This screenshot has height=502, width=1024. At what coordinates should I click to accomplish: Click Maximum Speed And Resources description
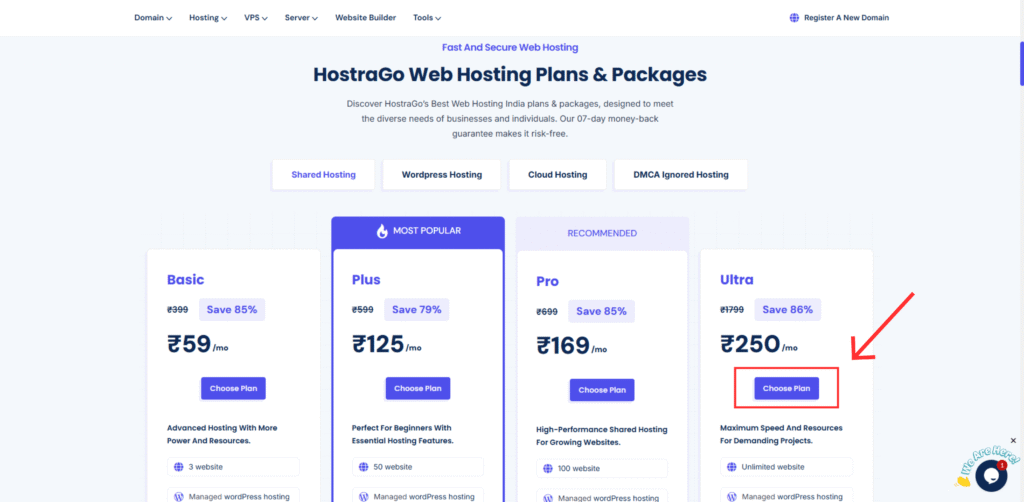pos(781,434)
